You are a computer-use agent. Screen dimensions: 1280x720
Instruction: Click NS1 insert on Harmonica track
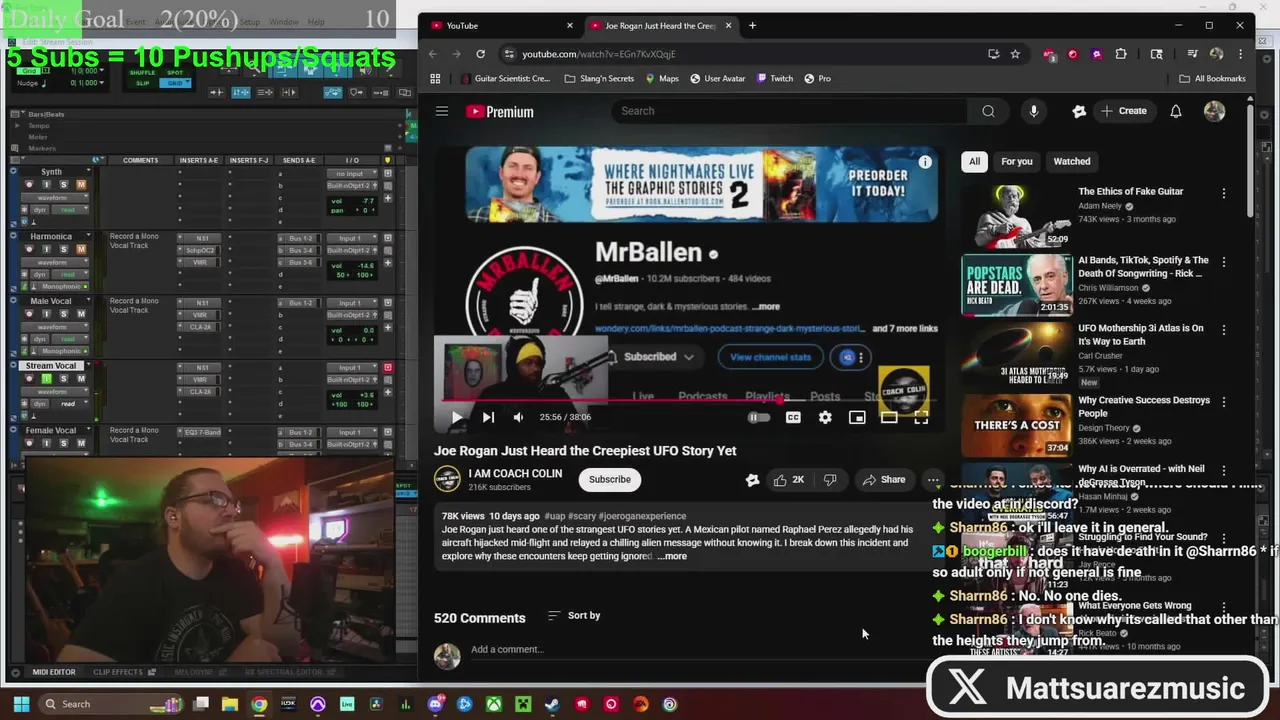tap(203, 239)
